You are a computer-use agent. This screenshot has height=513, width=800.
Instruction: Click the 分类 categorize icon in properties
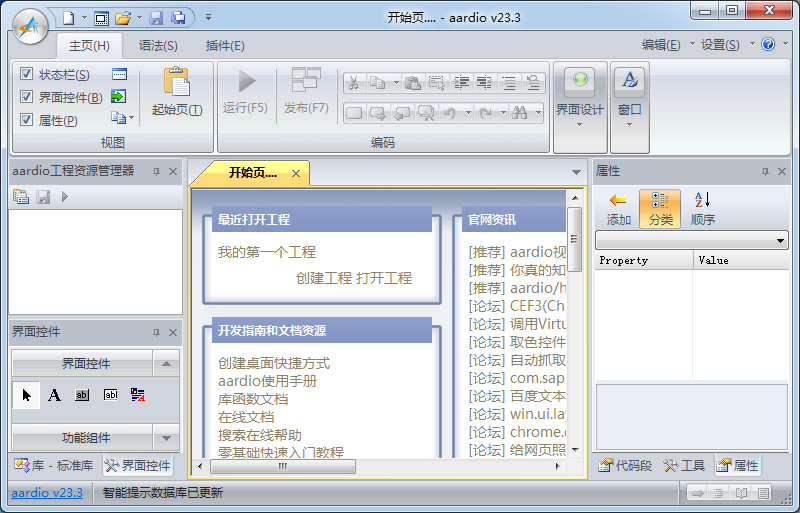pos(660,201)
